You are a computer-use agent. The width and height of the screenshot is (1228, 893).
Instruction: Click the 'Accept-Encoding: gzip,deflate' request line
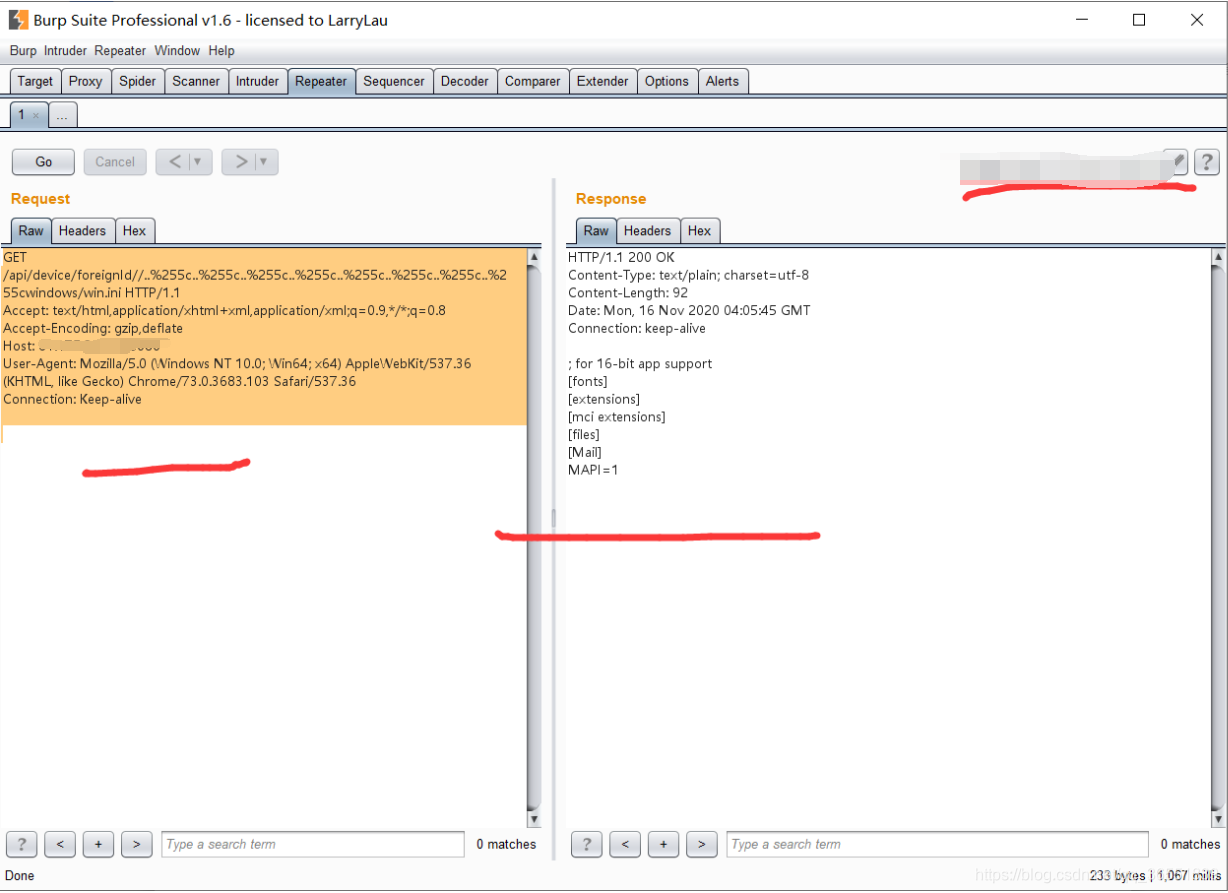(x=93, y=328)
